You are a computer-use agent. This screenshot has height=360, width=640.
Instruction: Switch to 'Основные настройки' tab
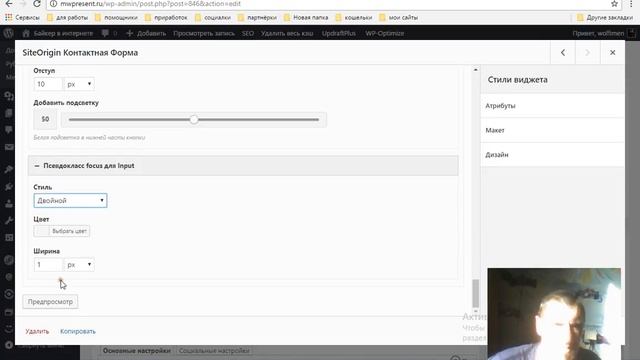pyautogui.click(x=137, y=351)
